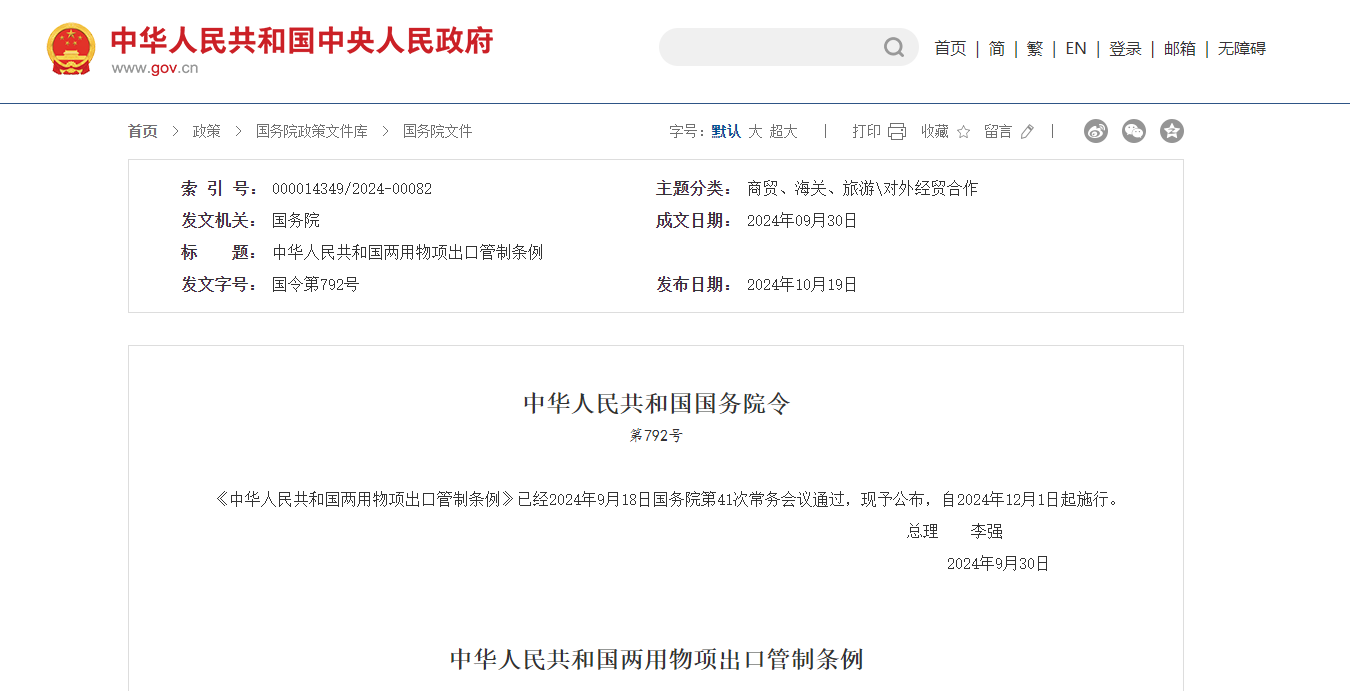Viewport: 1350px width, 691px height.
Task: Select 默认 default font size
Action: coord(726,132)
